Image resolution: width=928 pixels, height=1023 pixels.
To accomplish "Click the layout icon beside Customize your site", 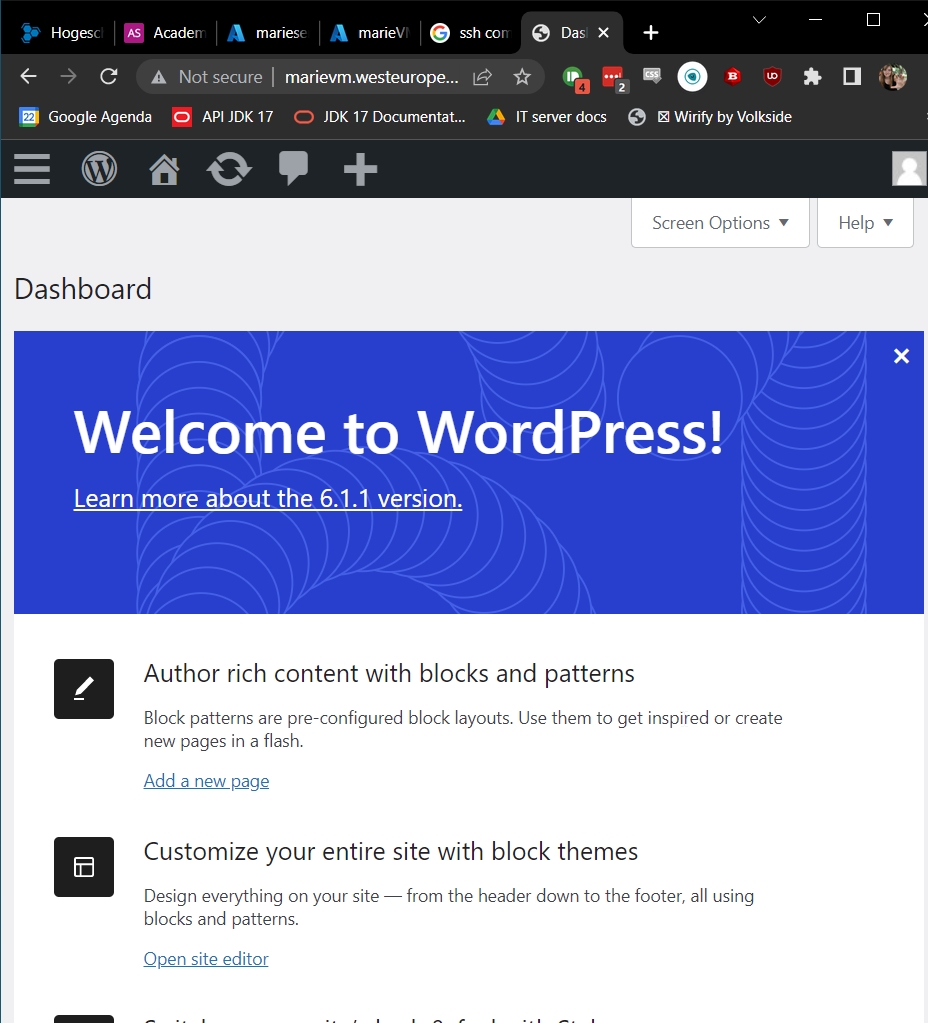I will (x=84, y=867).
